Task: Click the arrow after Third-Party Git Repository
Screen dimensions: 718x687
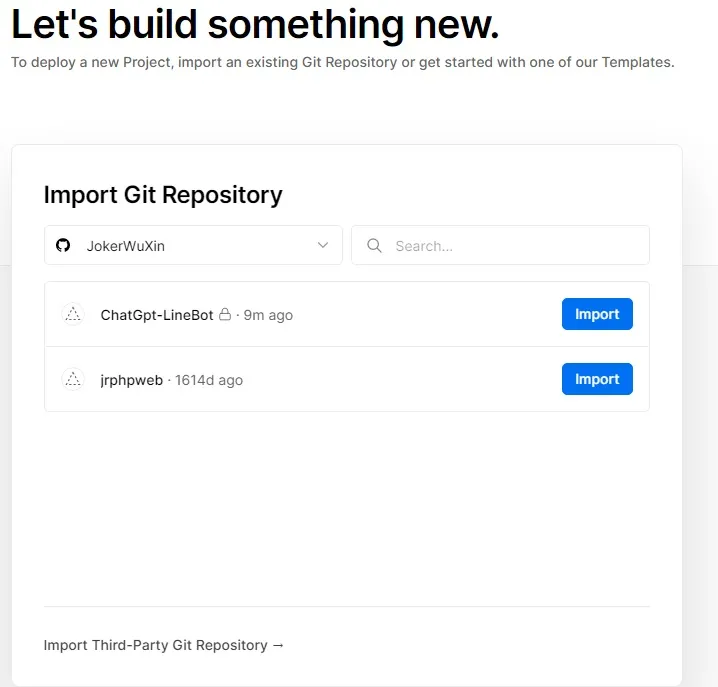Action: tap(278, 645)
